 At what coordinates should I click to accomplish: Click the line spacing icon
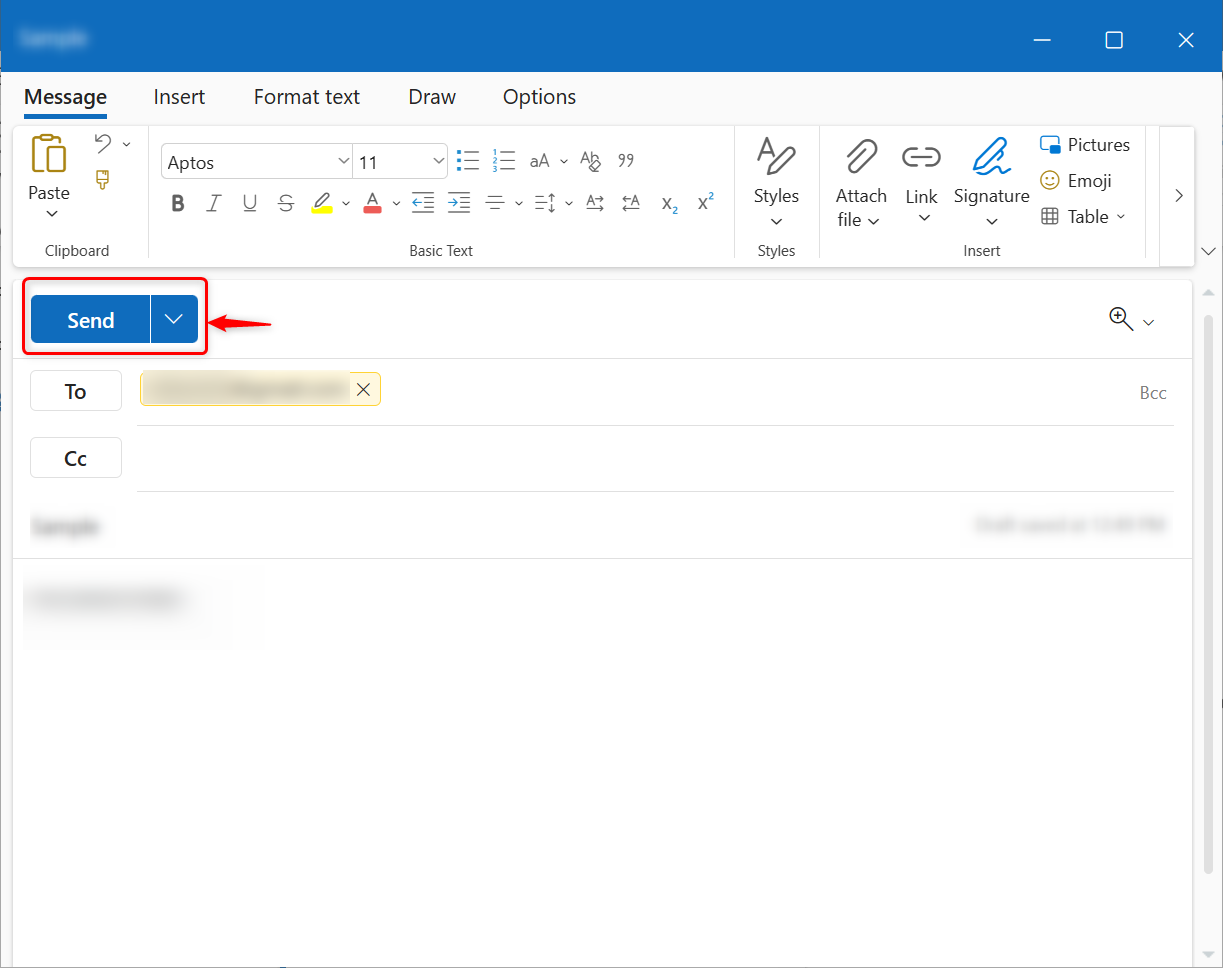(544, 203)
